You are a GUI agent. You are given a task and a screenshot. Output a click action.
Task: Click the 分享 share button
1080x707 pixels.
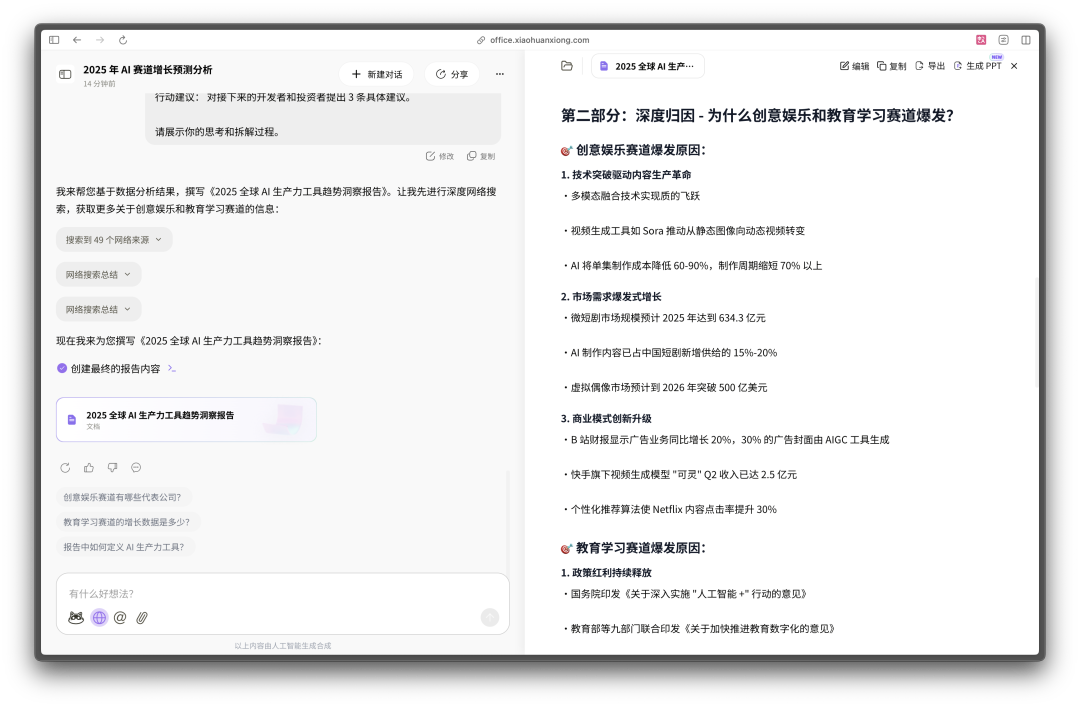(452, 74)
